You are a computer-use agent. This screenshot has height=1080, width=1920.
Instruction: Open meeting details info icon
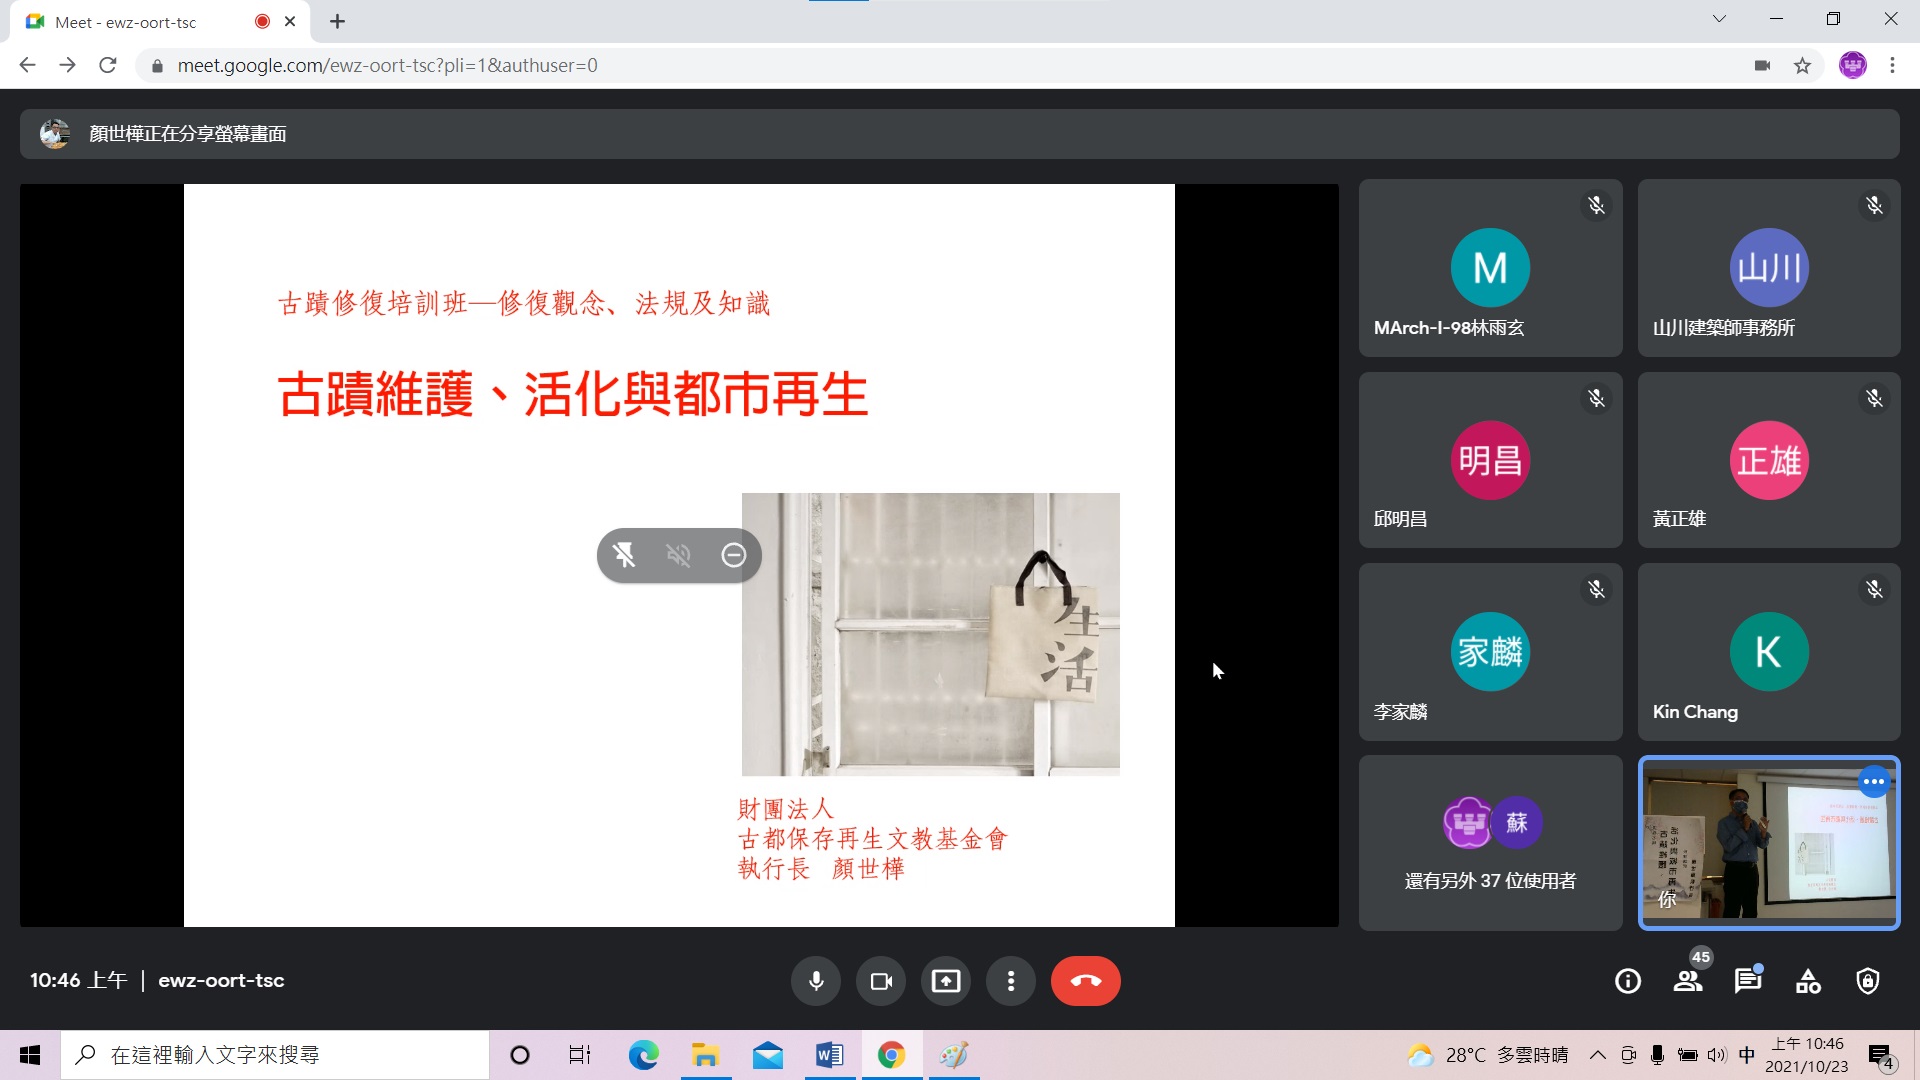pyautogui.click(x=1628, y=981)
